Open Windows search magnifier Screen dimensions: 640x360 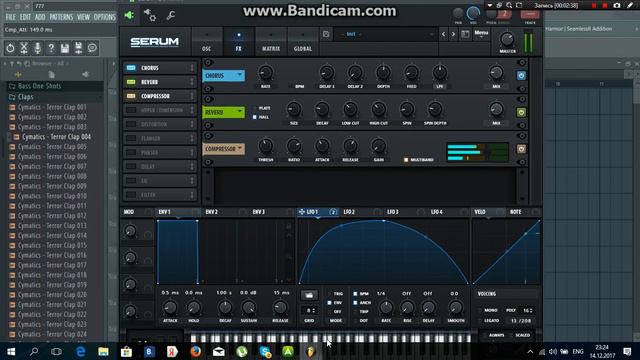click(34, 351)
